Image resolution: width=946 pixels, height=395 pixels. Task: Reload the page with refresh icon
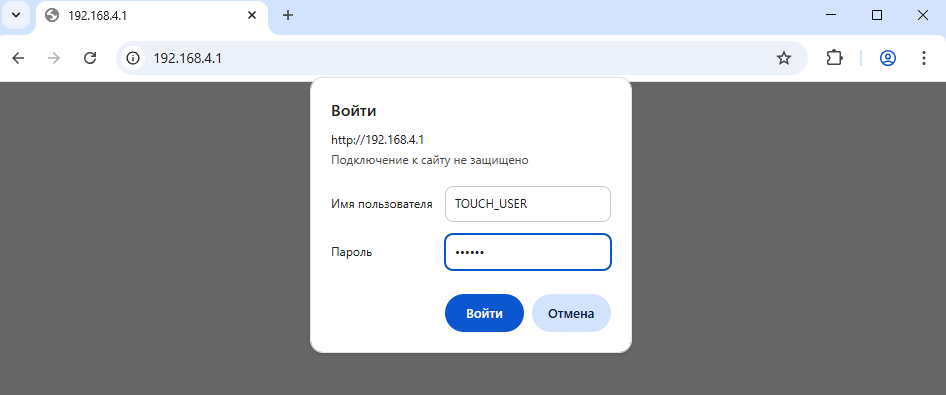[90, 58]
